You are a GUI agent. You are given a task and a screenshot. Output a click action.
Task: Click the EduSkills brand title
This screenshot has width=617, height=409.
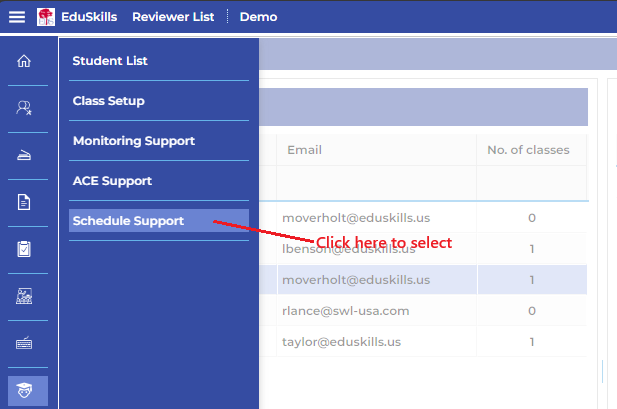click(x=89, y=17)
